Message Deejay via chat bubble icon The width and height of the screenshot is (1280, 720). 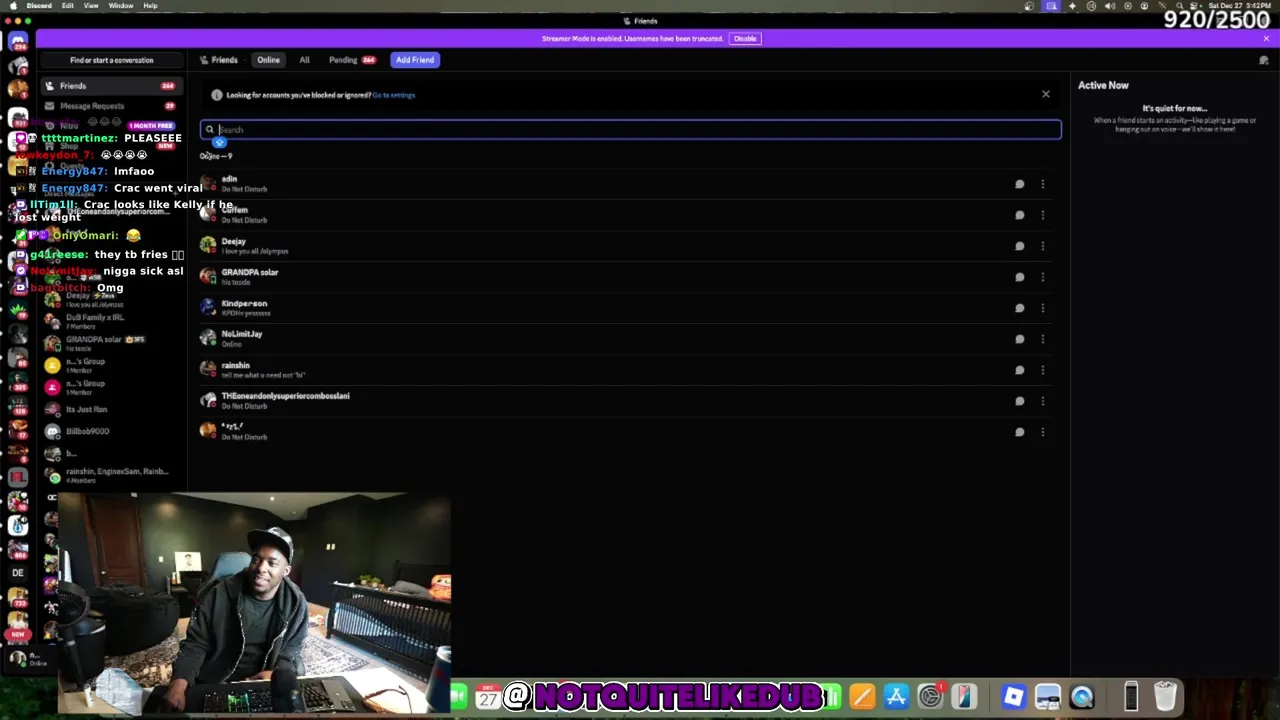coord(1020,246)
